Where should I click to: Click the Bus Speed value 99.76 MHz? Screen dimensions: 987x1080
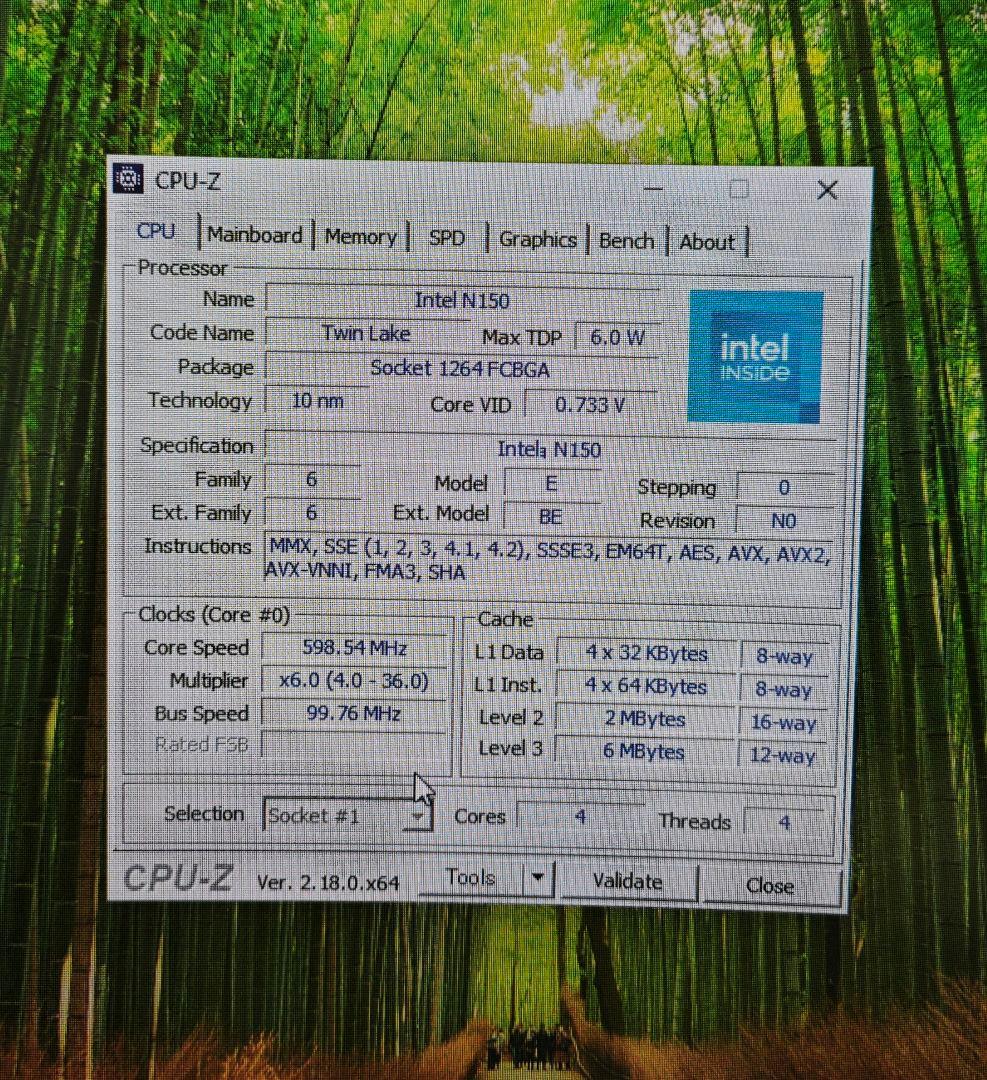point(353,713)
